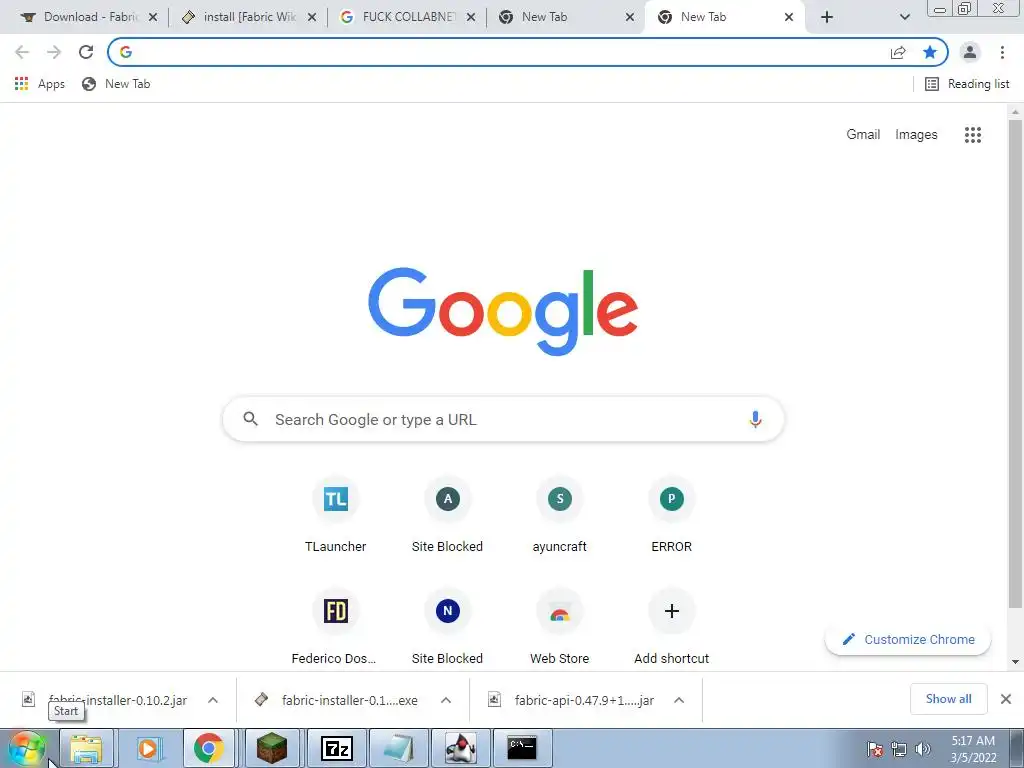Start voice search with microphone icon
Screen dimensions: 1024x768
[755, 419]
